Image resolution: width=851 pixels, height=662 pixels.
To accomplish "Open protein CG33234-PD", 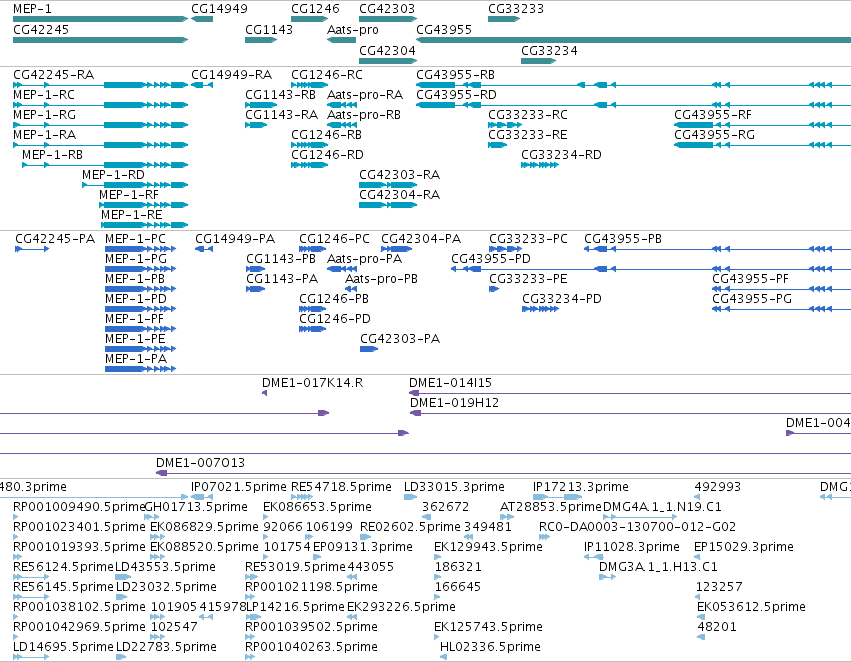I will tap(541, 309).
